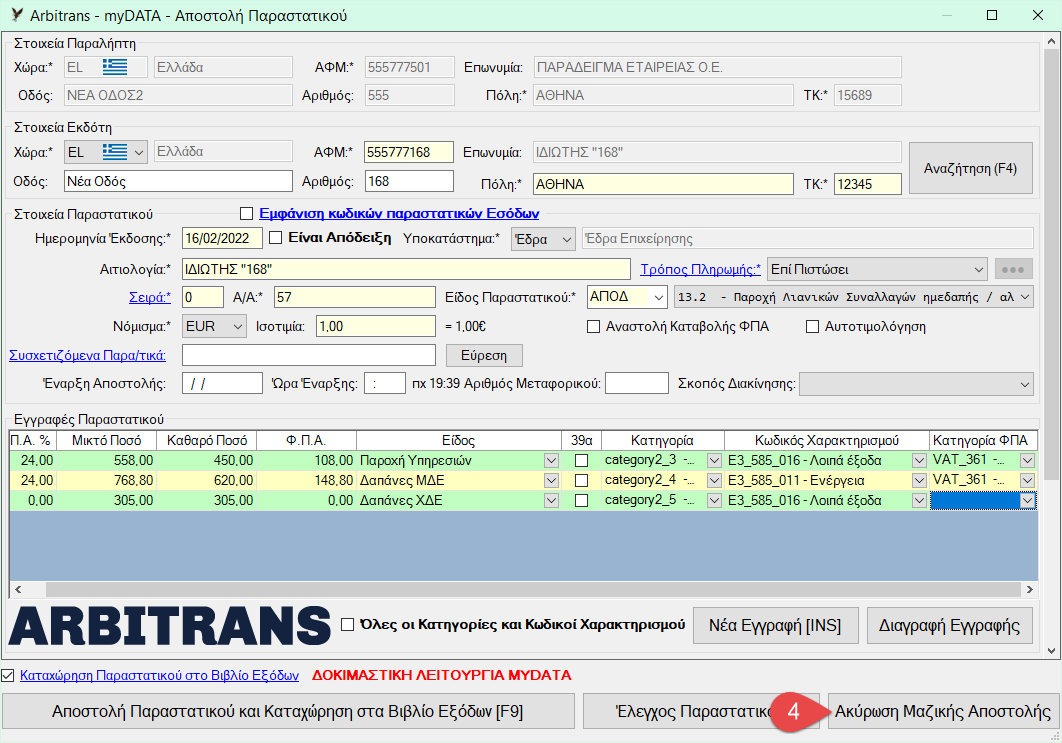Click the Συσχετιζόμενα Παρα/τικά text field
The image size is (1062, 743).
pyautogui.click(x=309, y=356)
